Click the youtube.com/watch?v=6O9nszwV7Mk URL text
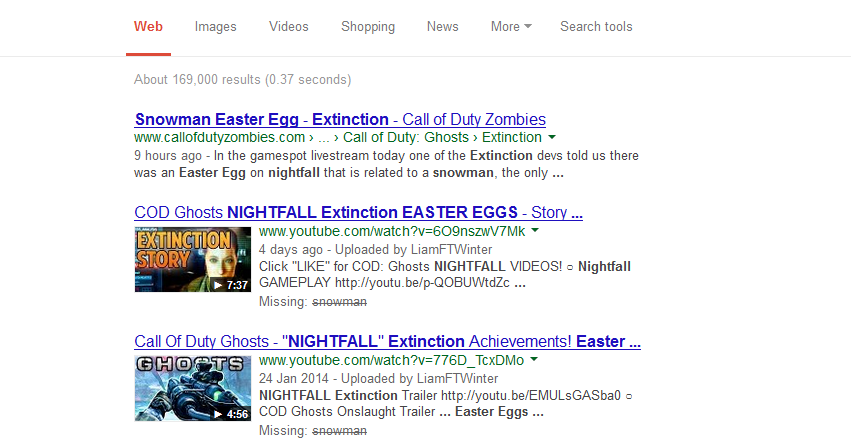The height and width of the screenshot is (442, 851). point(392,231)
